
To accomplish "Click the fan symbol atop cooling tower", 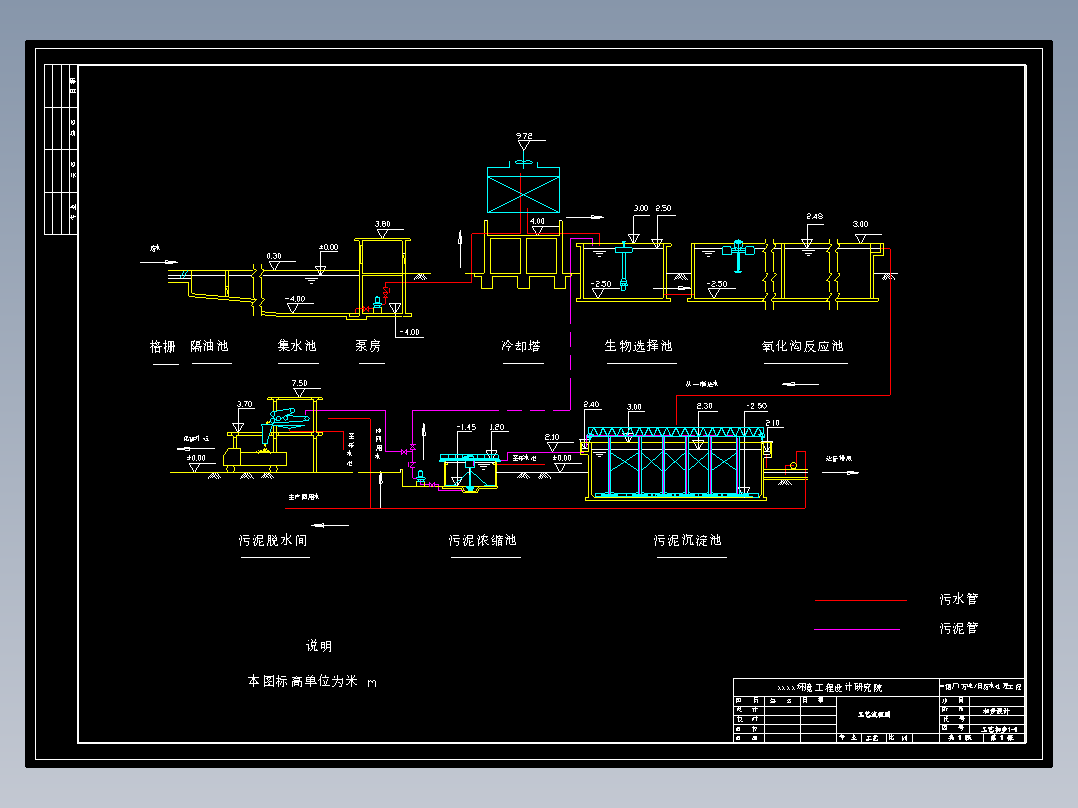I will 524,162.
